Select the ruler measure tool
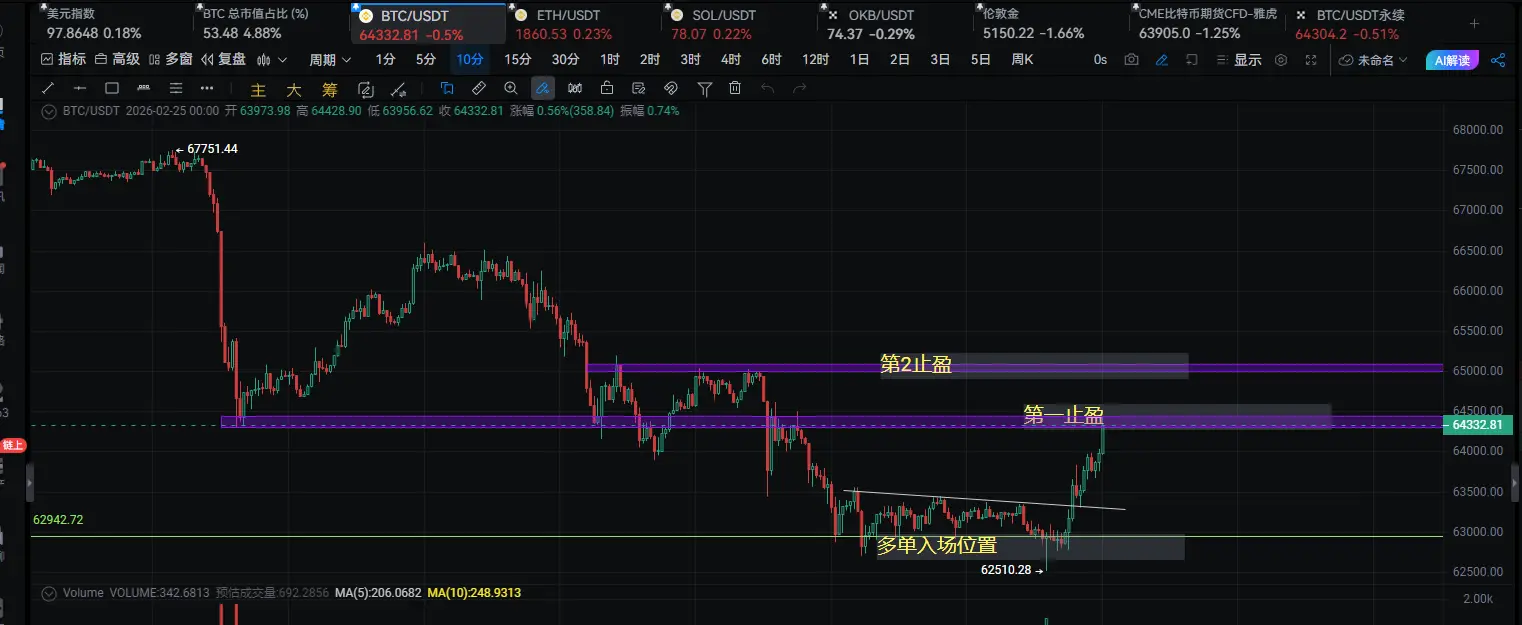The width and height of the screenshot is (1522, 625). 479,88
